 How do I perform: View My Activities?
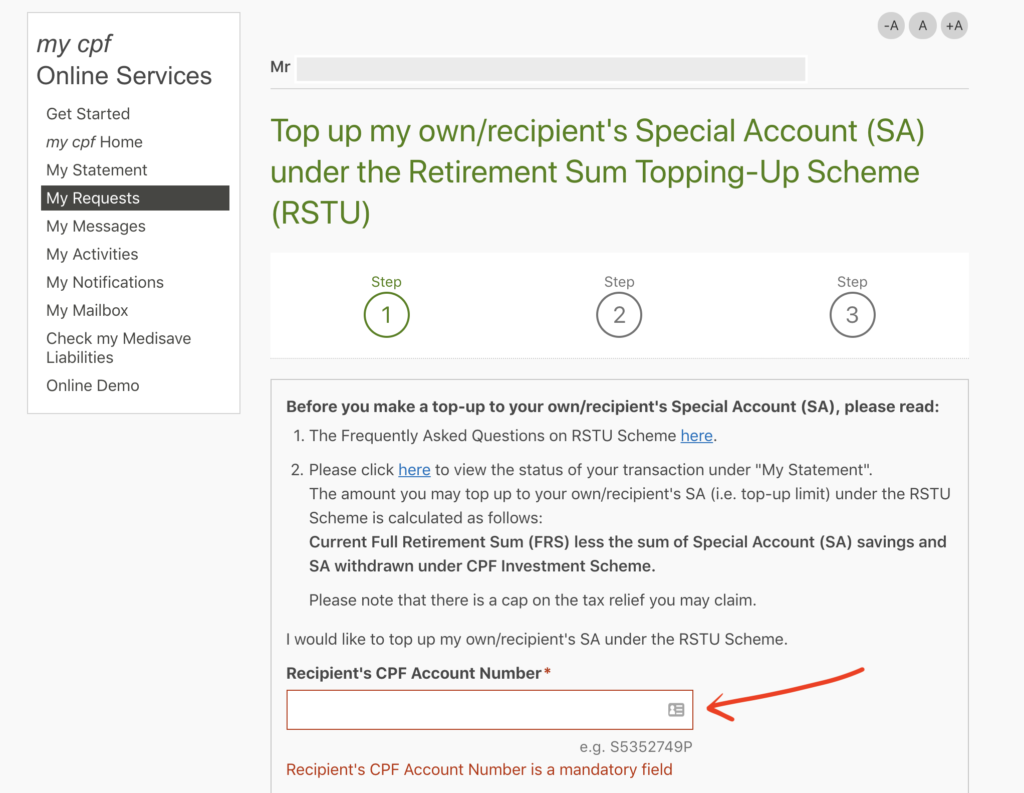[x=92, y=254]
